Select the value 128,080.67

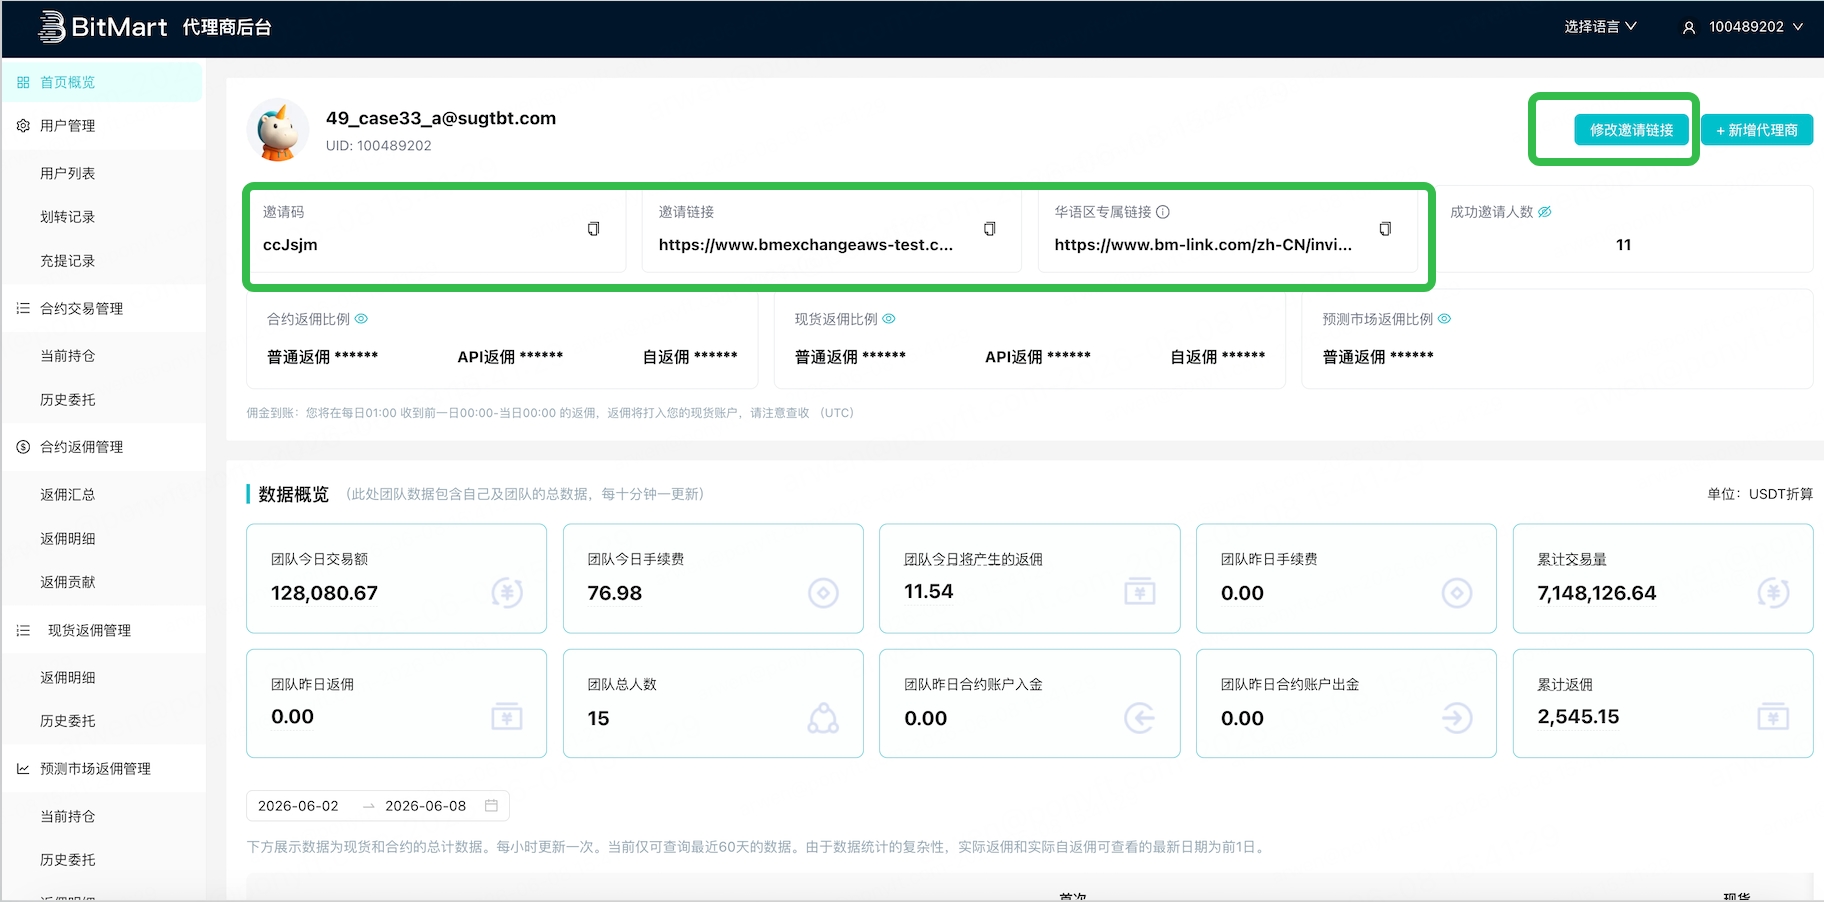[324, 593]
